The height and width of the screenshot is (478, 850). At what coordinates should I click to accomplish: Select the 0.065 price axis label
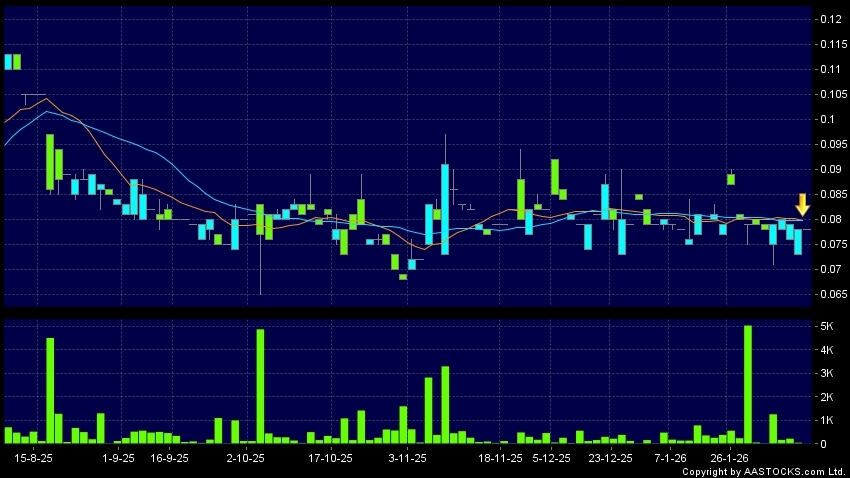click(x=831, y=295)
